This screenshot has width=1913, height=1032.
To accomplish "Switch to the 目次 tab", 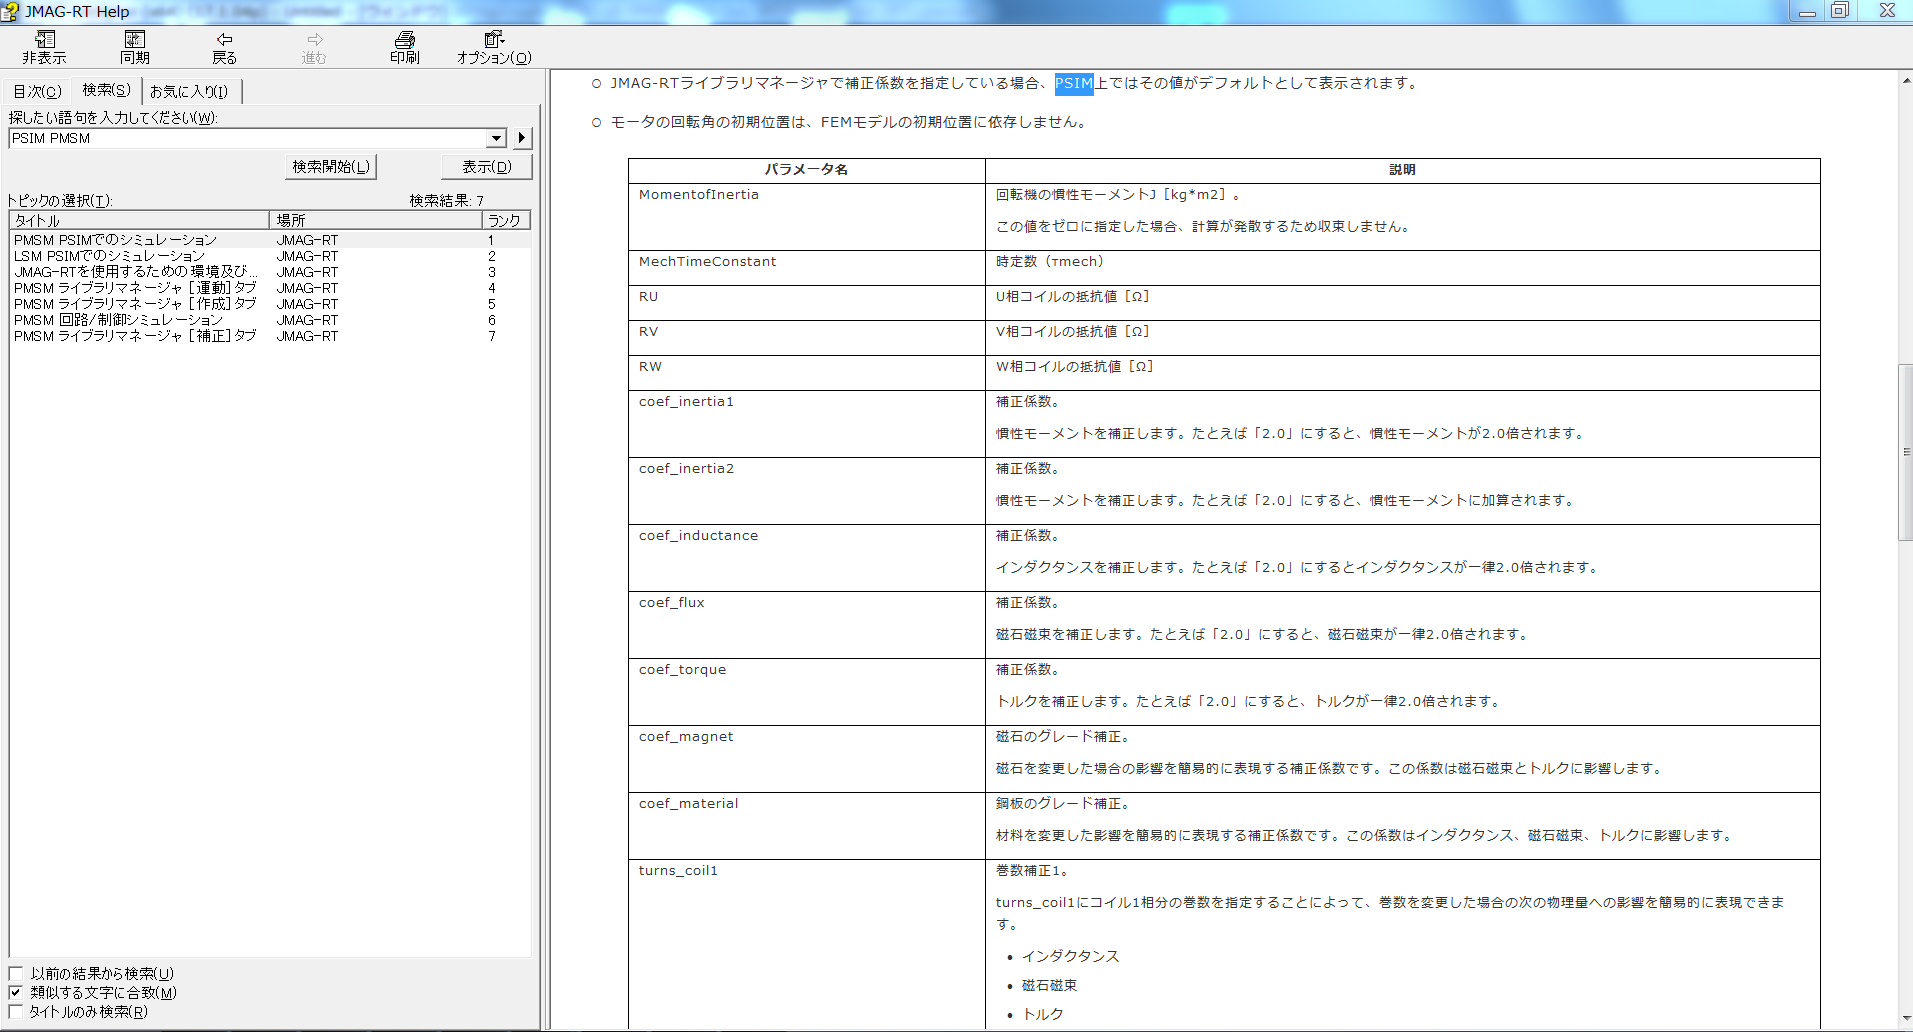I will (x=37, y=91).
